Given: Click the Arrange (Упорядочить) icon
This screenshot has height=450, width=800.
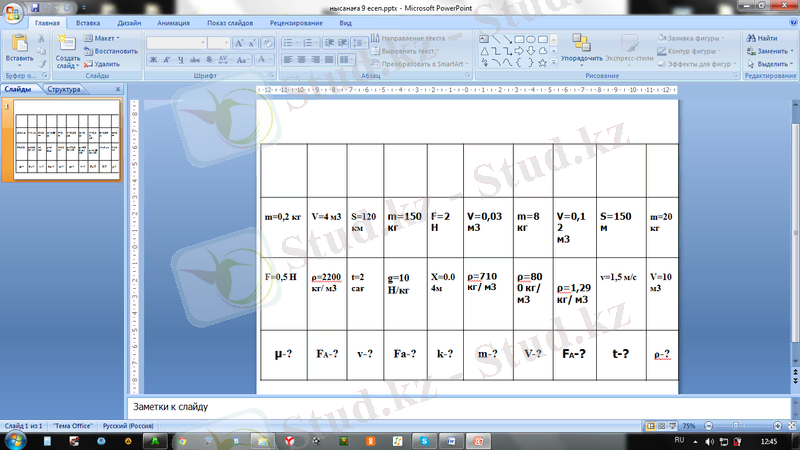Looking at the screenshot, I should [x=581, y=44].
